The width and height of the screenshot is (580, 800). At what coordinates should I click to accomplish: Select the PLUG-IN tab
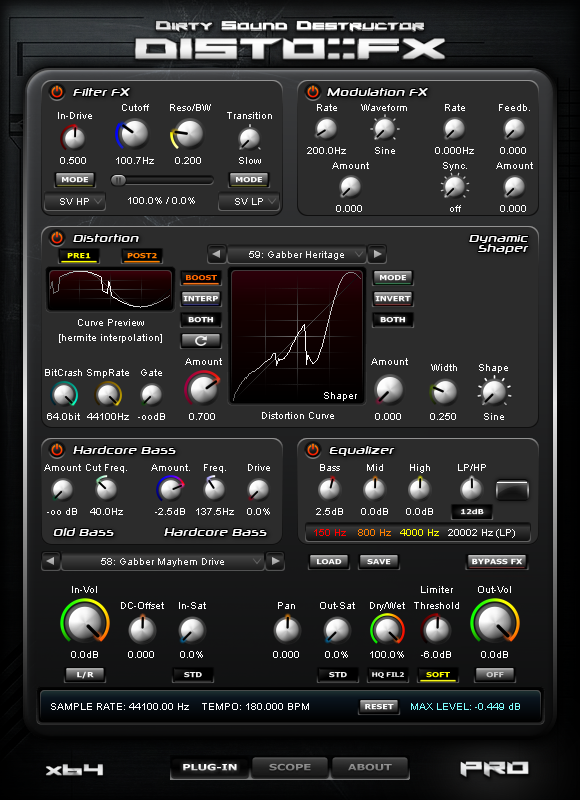(210, 767)
